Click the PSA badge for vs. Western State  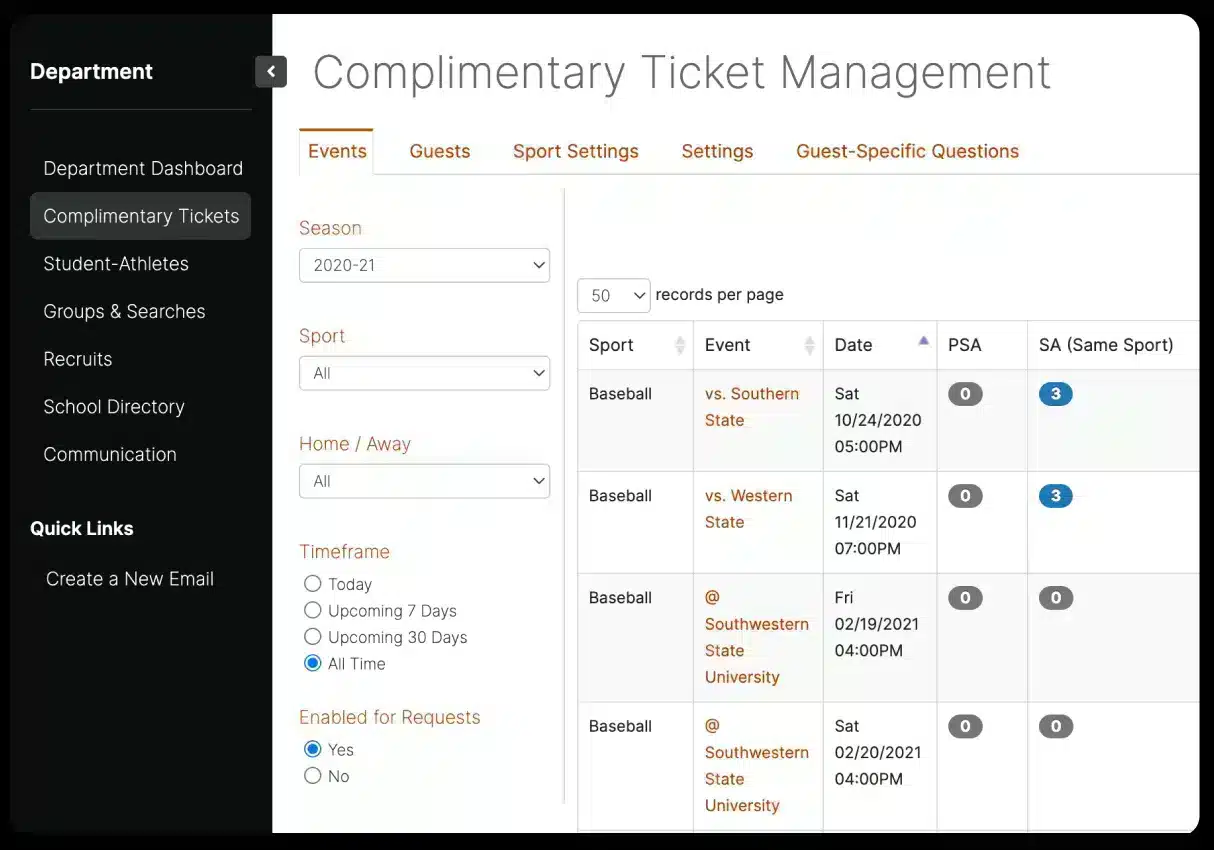965,495
